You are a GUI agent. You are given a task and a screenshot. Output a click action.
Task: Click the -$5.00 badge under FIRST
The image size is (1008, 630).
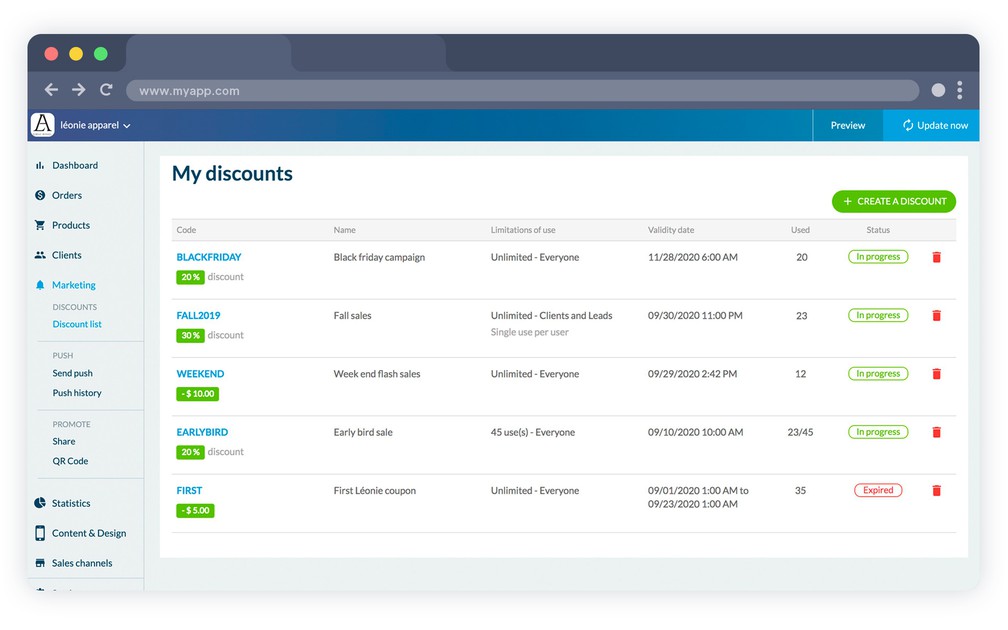click(195, 510)
